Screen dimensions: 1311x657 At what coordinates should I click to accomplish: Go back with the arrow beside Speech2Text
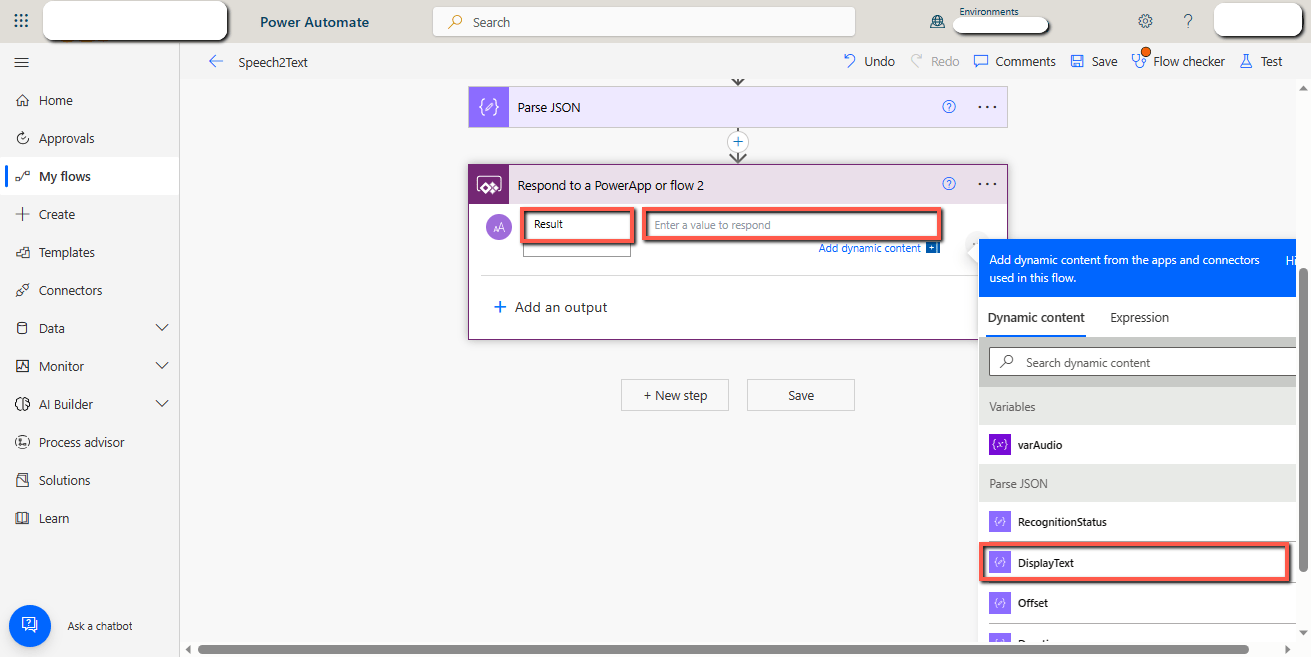pos(215,61)
